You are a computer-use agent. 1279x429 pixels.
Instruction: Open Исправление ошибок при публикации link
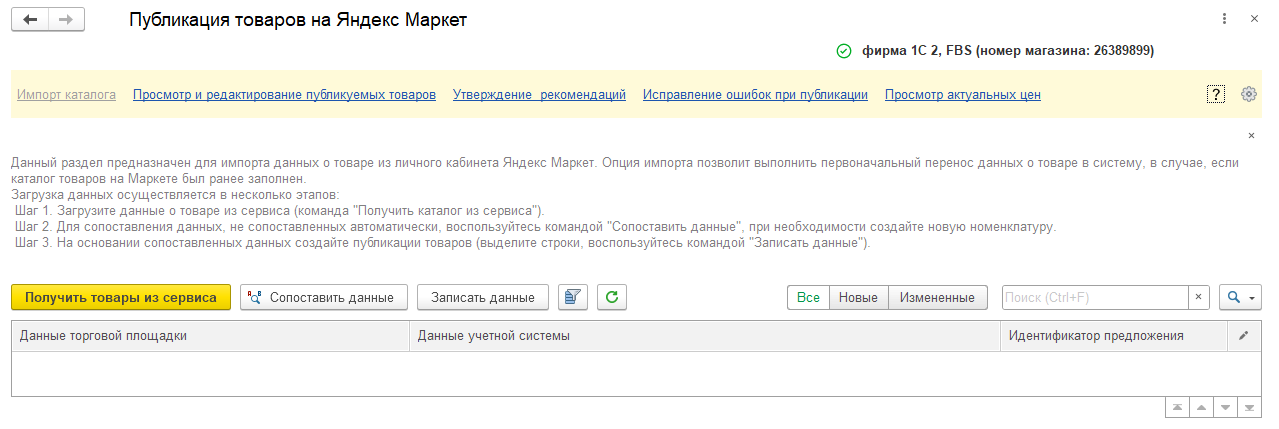tap(755, 95)
